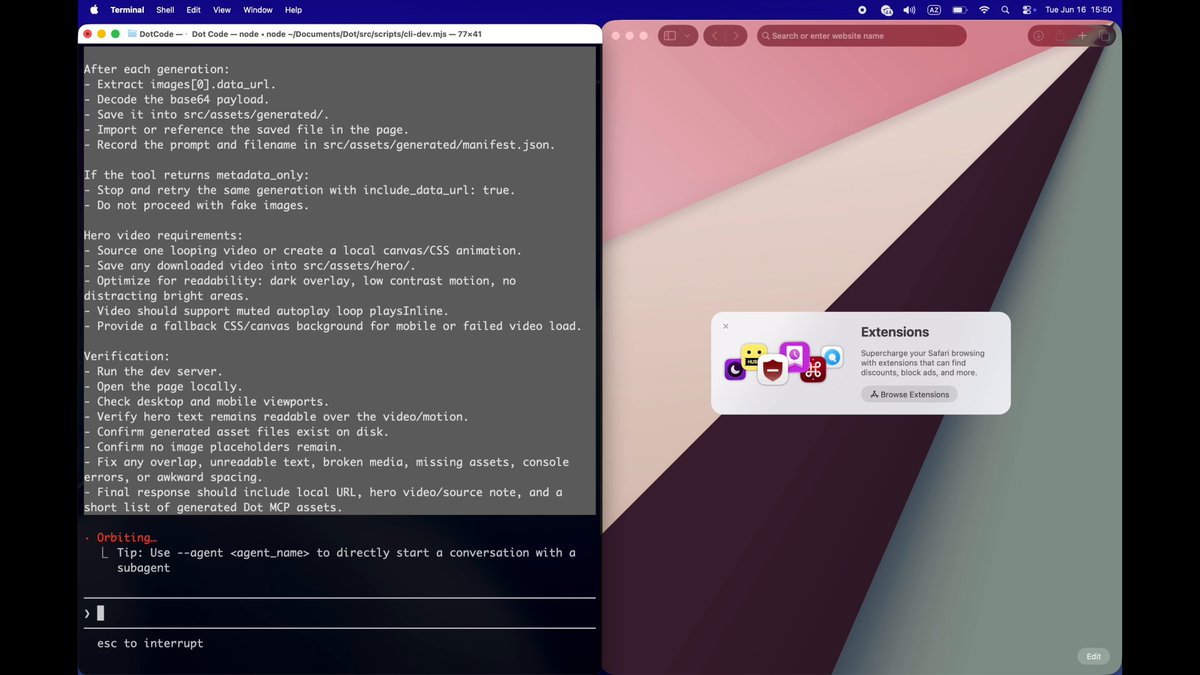Open the Wi-Fi status menu
This screenshot has height=675, width=1200.
click(984, 9)
